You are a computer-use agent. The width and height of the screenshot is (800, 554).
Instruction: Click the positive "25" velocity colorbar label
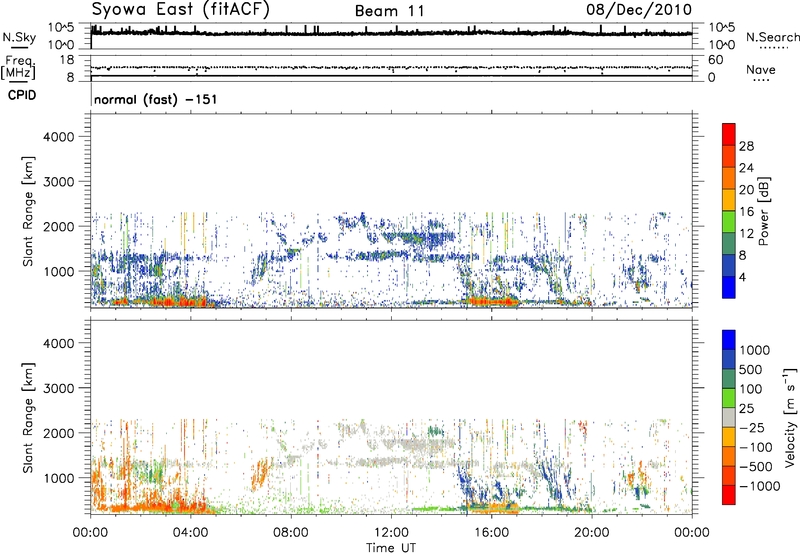click(746, 408)
